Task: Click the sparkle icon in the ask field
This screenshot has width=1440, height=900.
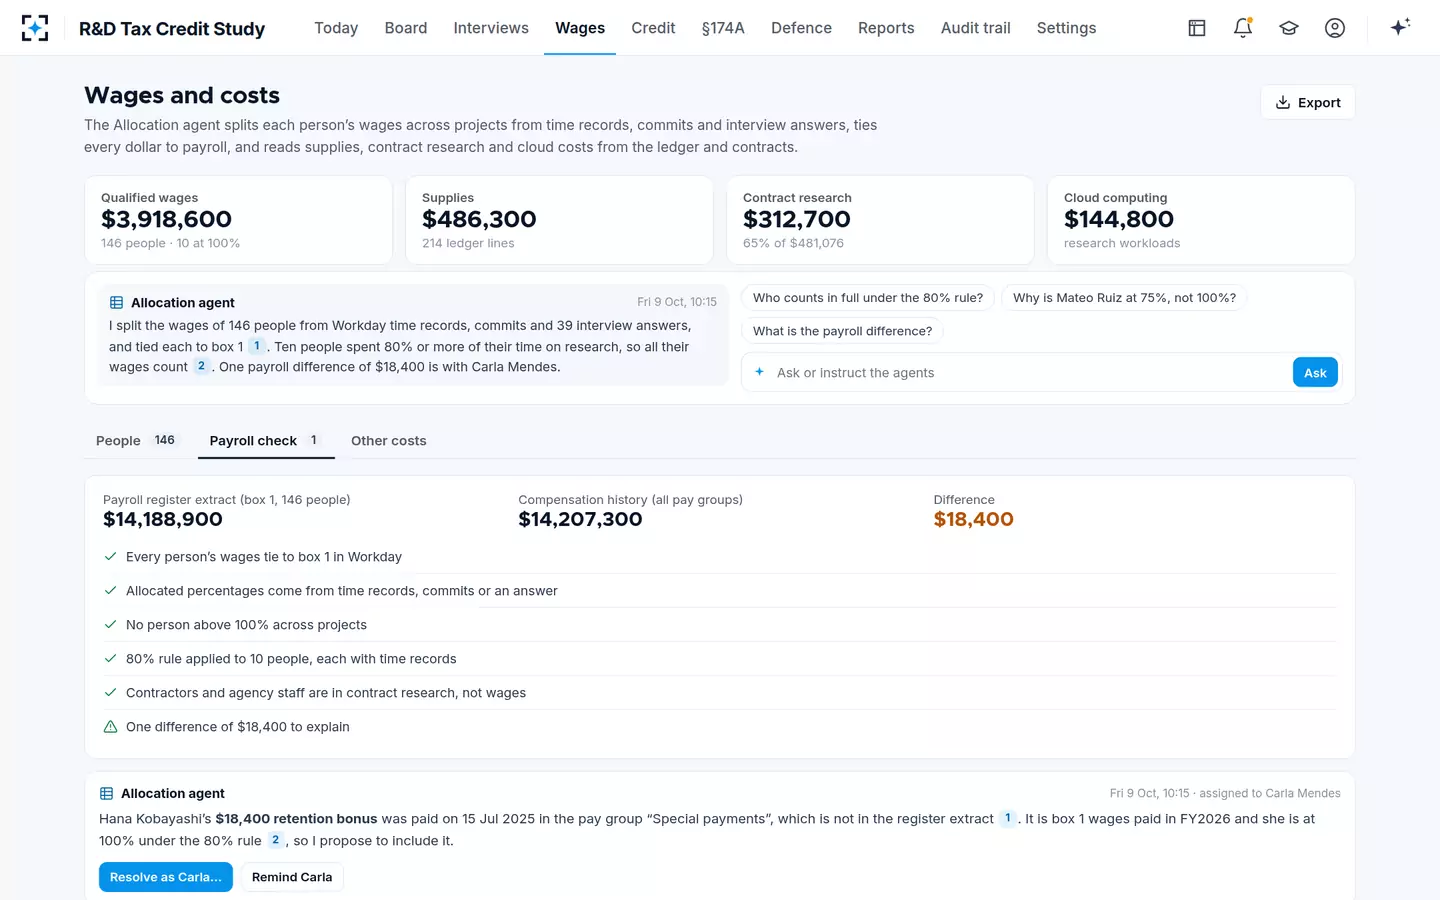Action: coord(760,372)
